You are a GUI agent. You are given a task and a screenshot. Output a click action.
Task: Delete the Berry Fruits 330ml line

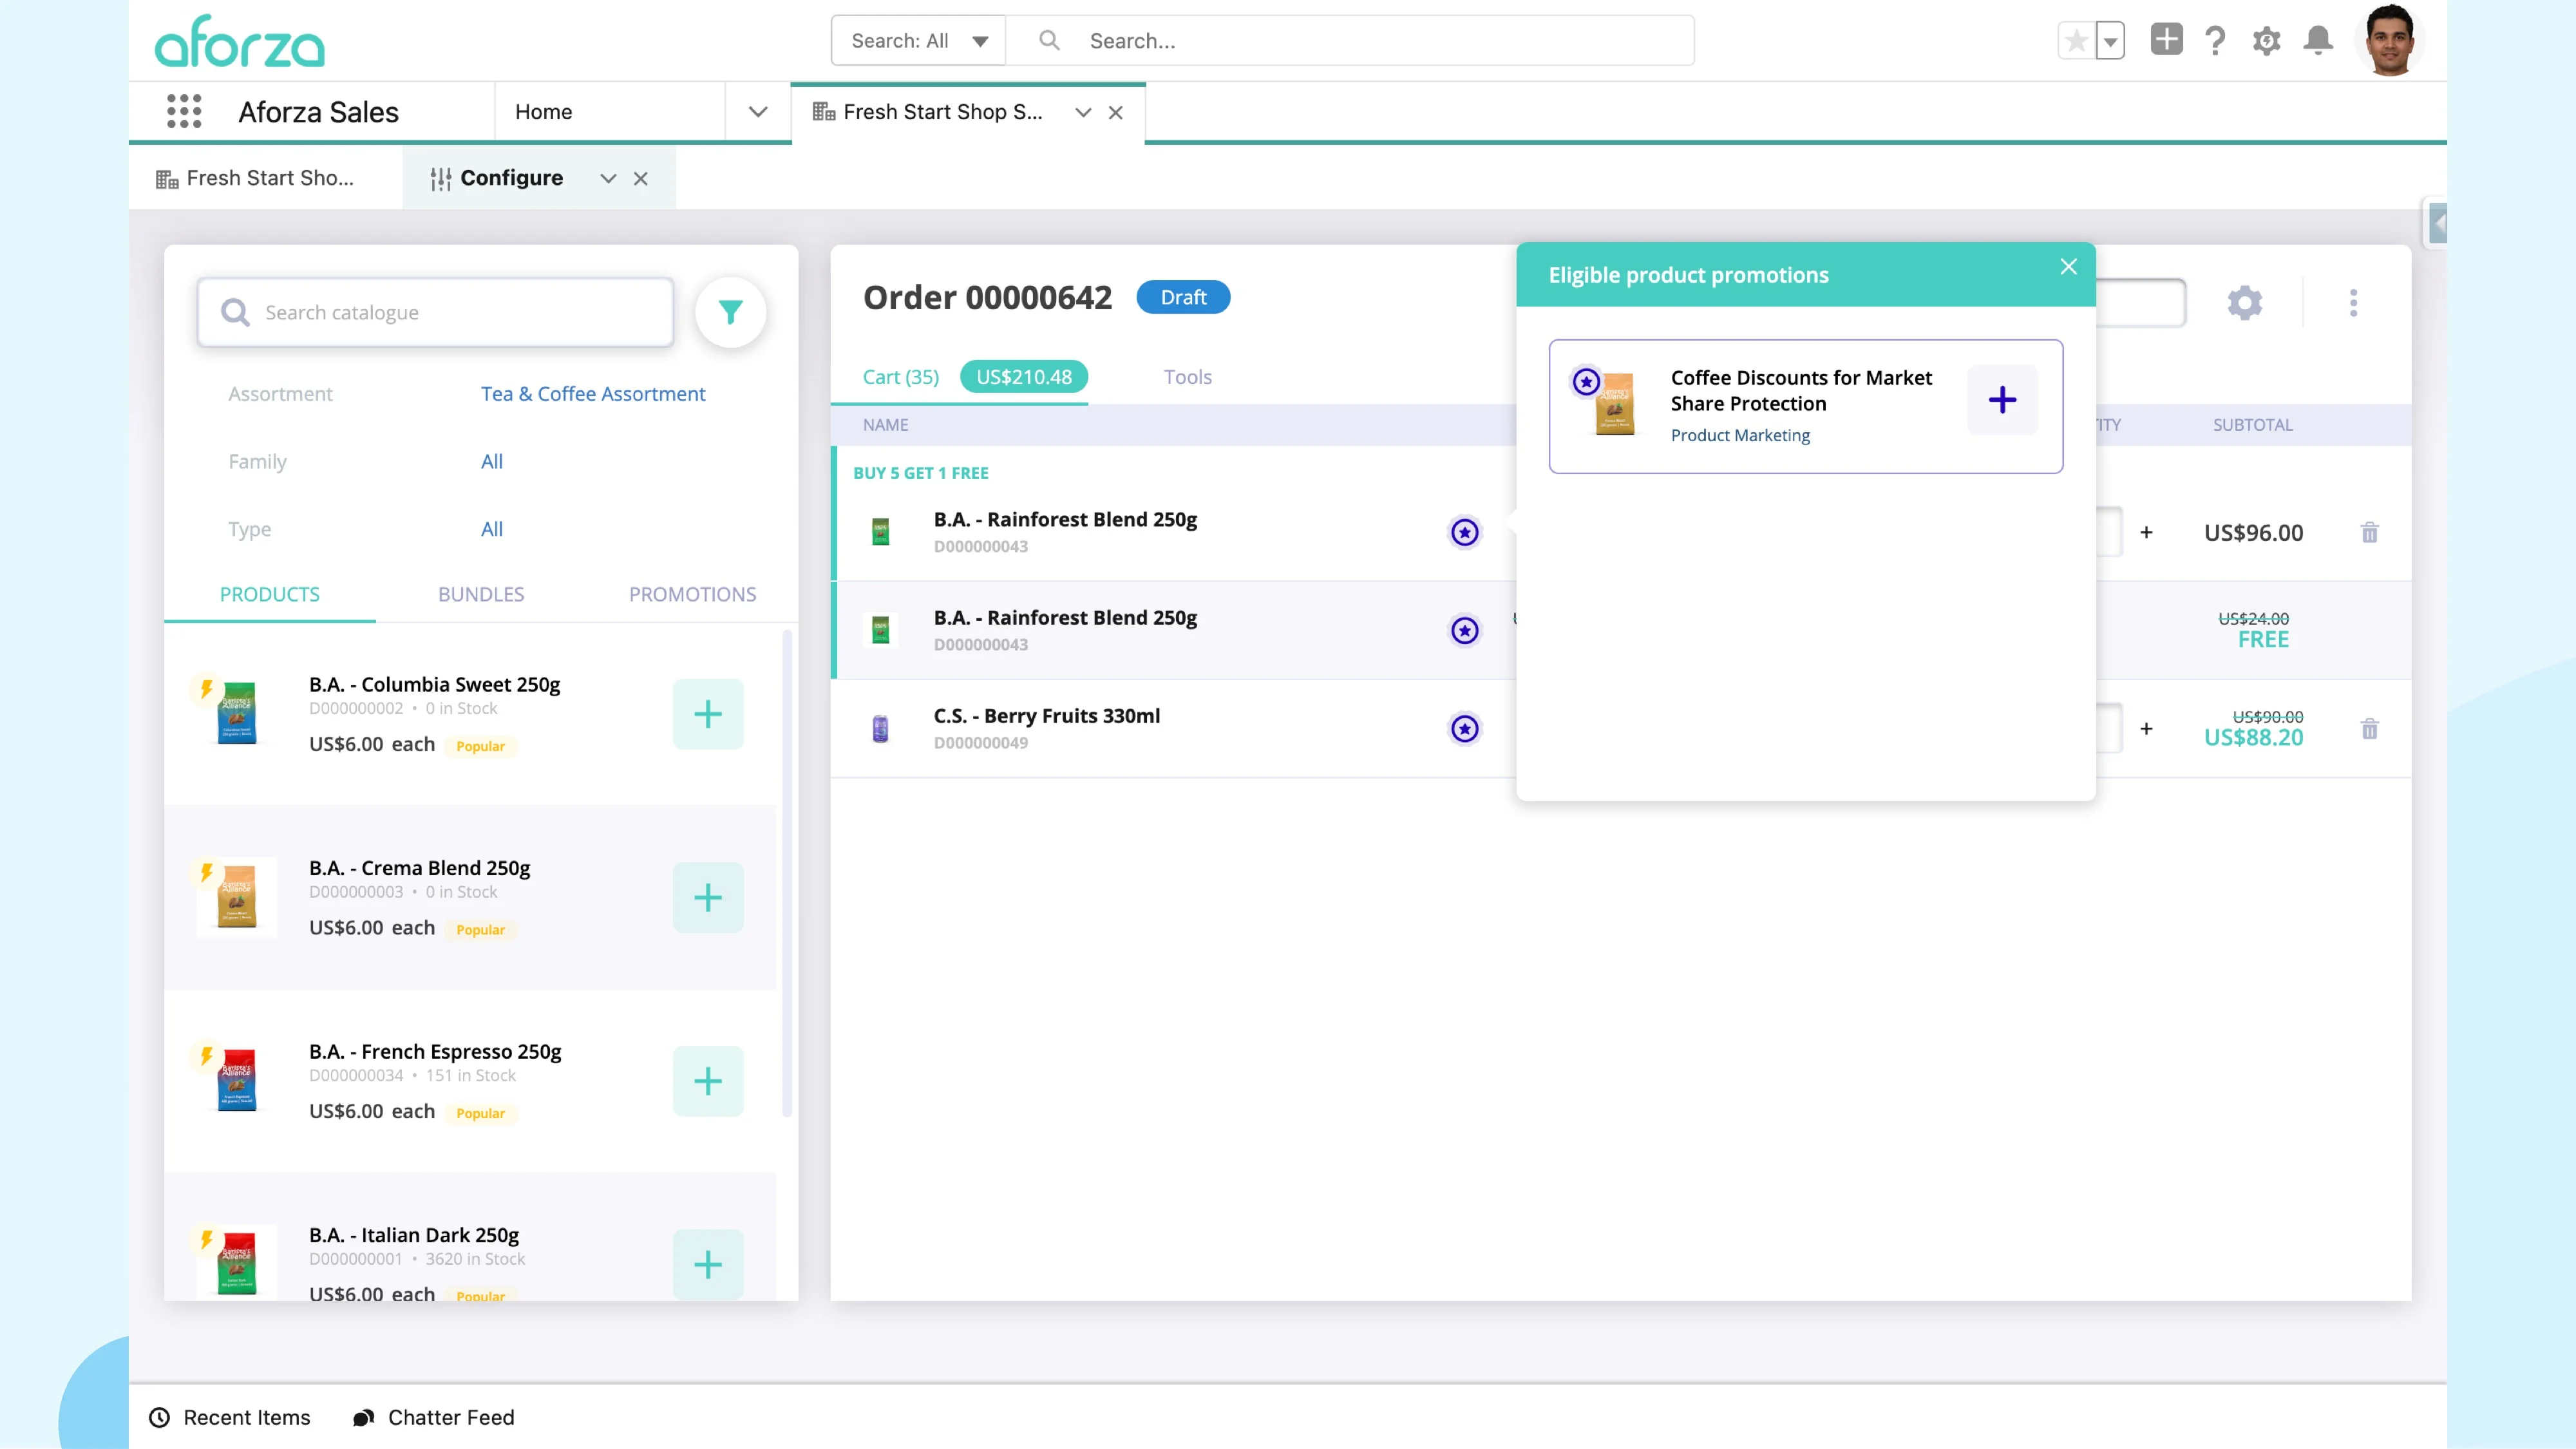pos(2370,729)
